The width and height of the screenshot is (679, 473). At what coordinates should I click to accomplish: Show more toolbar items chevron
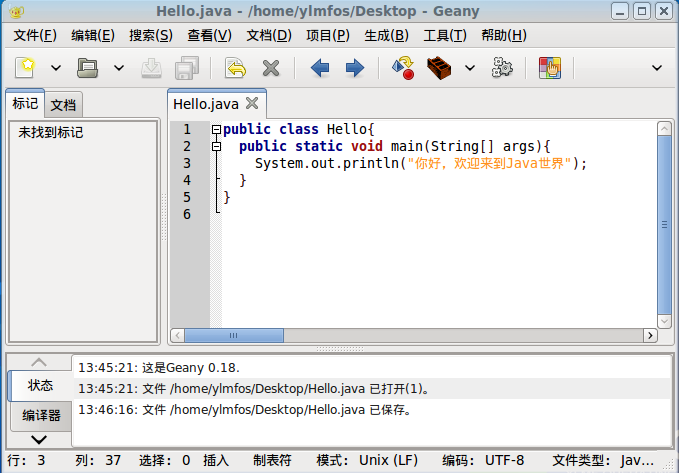tap(657, 68)
